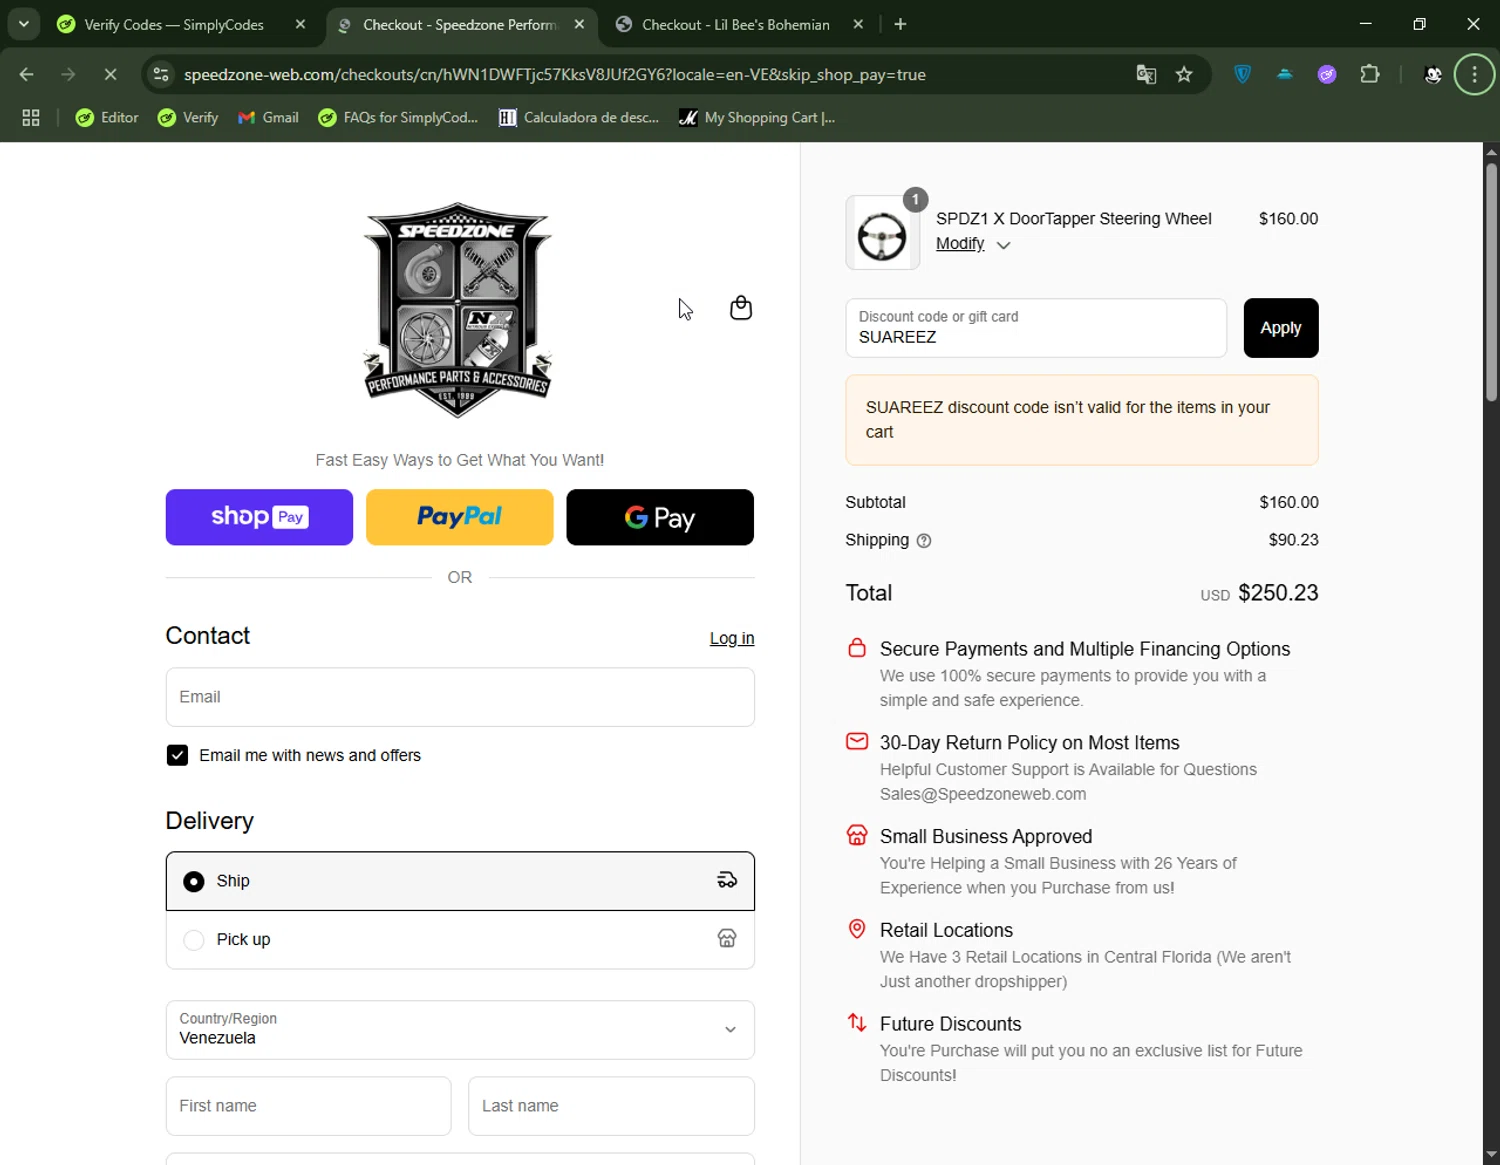
Task: Click the browser forward arrow
Action: 68,74
